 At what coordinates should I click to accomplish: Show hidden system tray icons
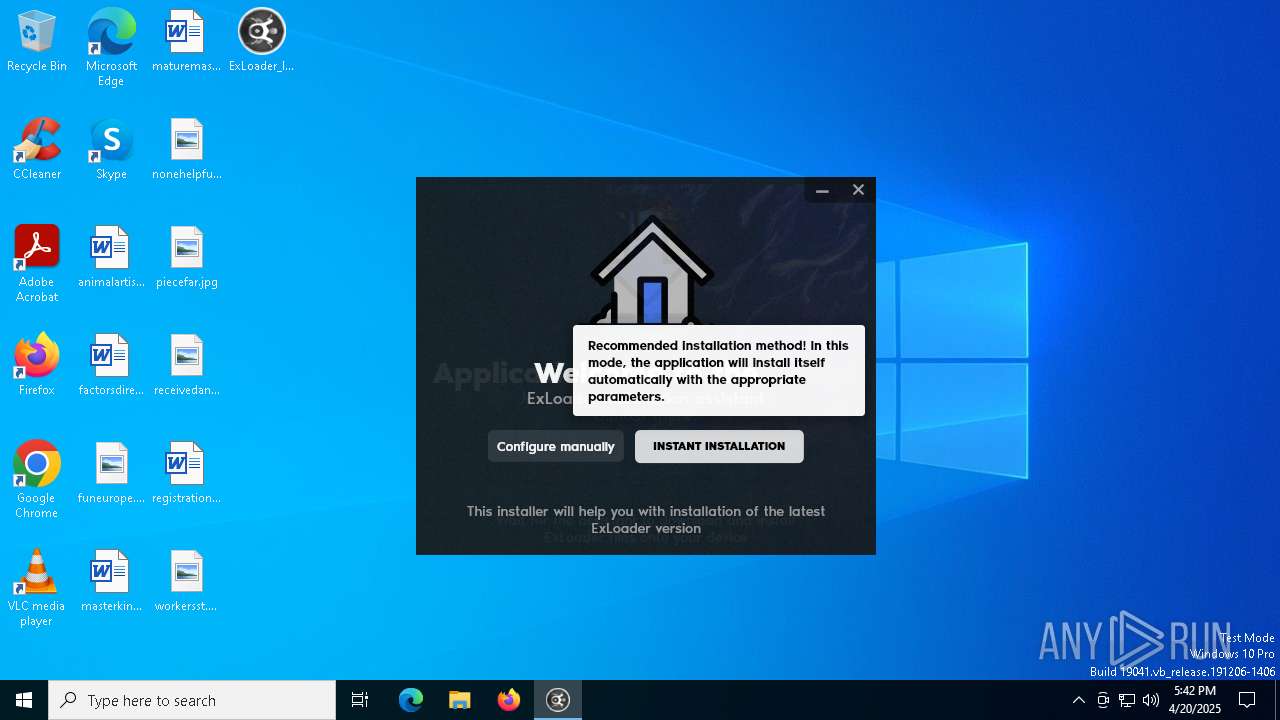(1078, 700)
